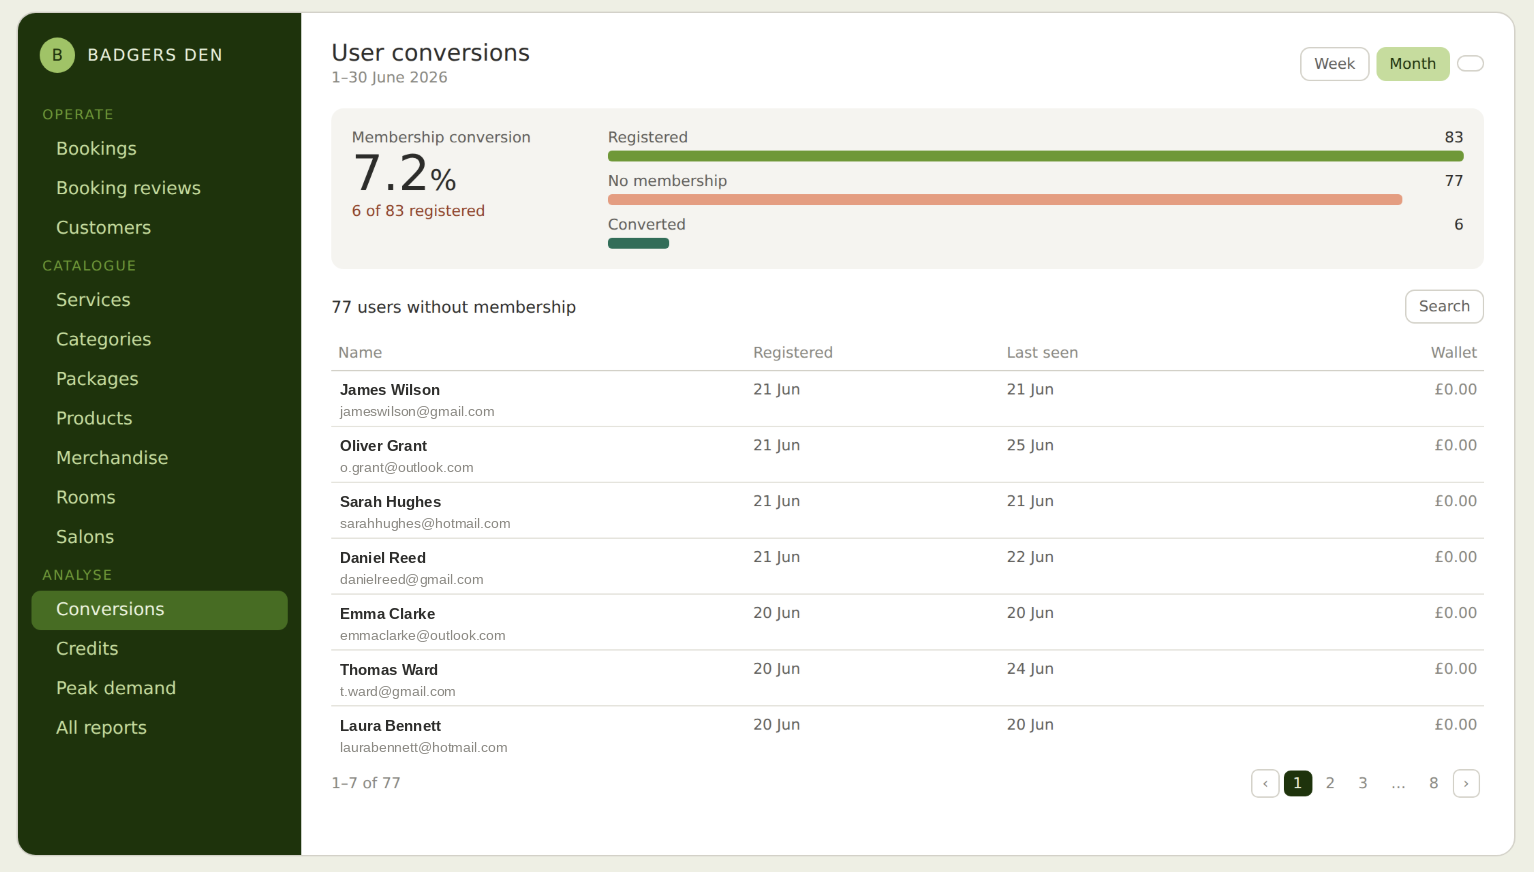This screenshot has height=872, width=1534.
Task: Open James Wilson's user row
Action: pyautogui.click(x=907, y=399)
